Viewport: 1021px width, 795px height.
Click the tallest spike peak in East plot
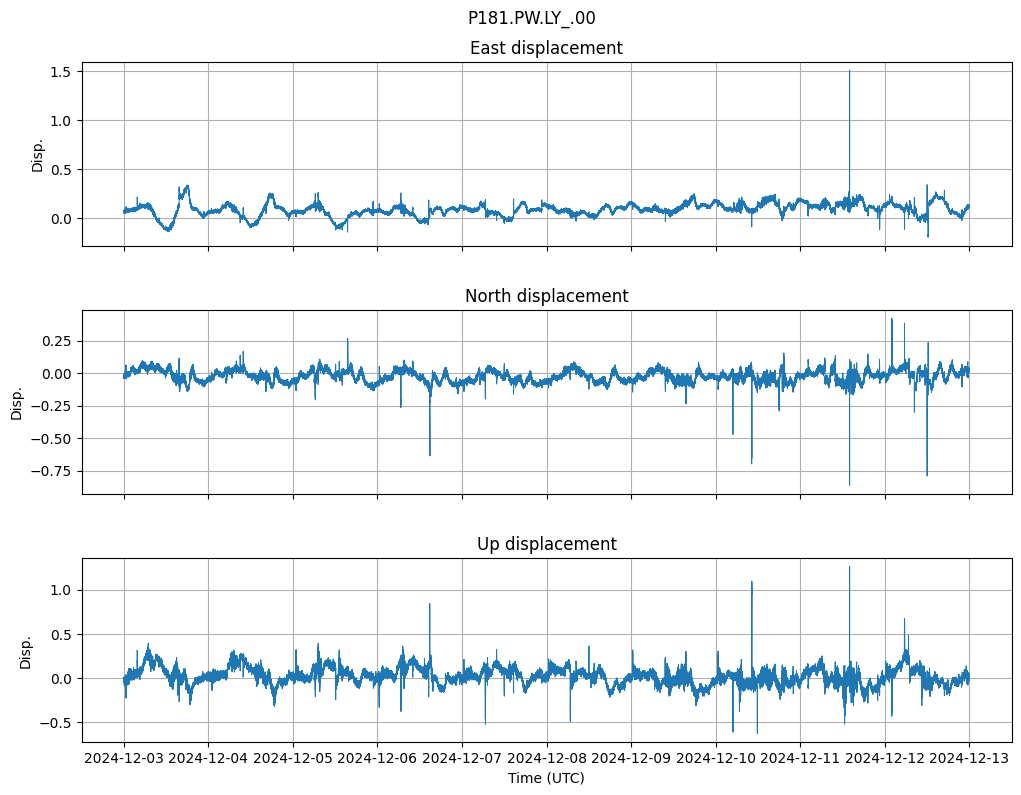click(849, 71)
